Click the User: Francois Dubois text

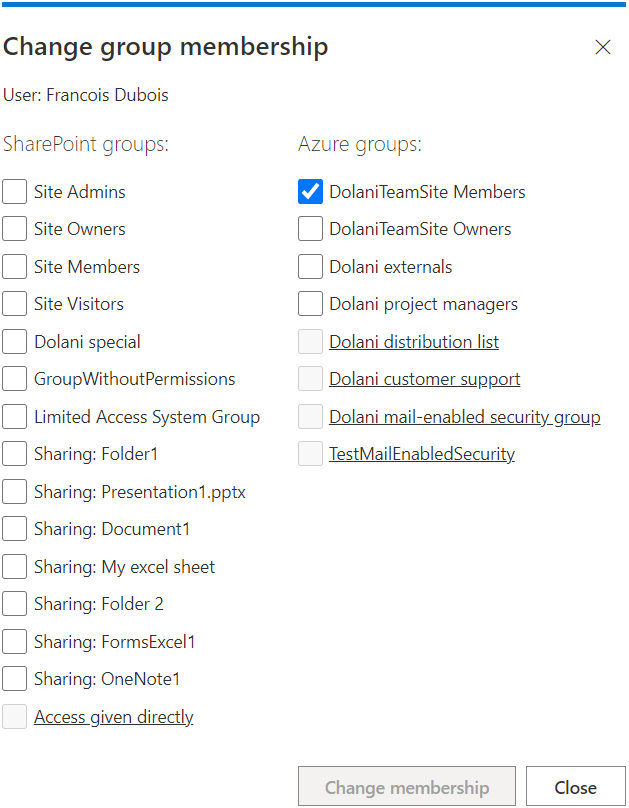point(86,95)
